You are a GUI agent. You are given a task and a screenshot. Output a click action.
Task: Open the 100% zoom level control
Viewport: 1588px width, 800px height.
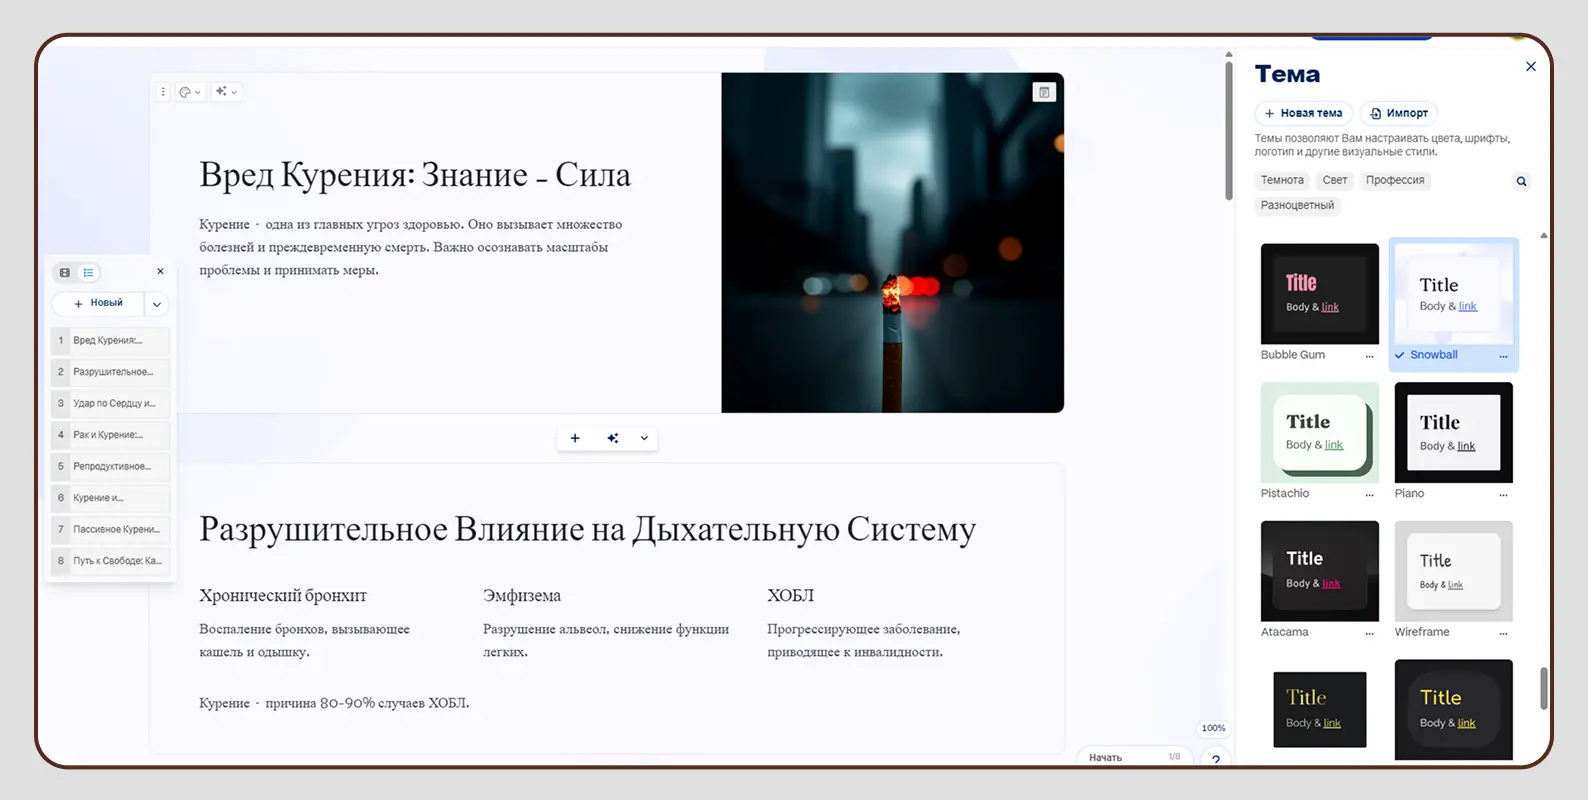pos(1213,728)
